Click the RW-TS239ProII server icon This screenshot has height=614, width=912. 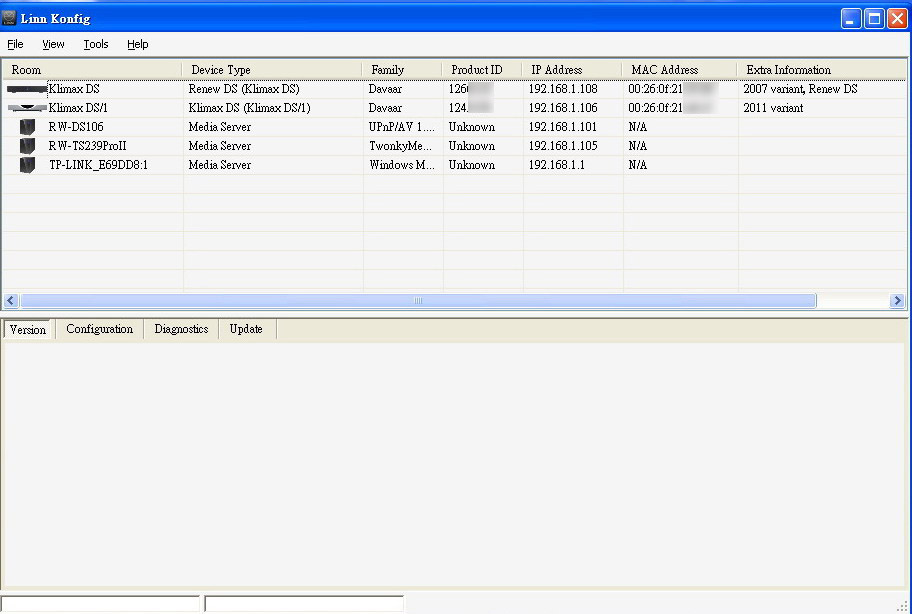27,146
